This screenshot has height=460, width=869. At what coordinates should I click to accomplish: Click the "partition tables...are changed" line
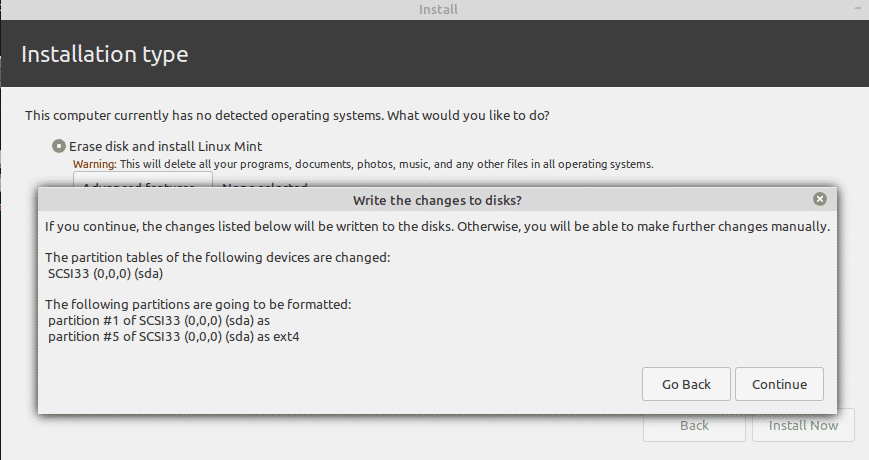point(217,257)
